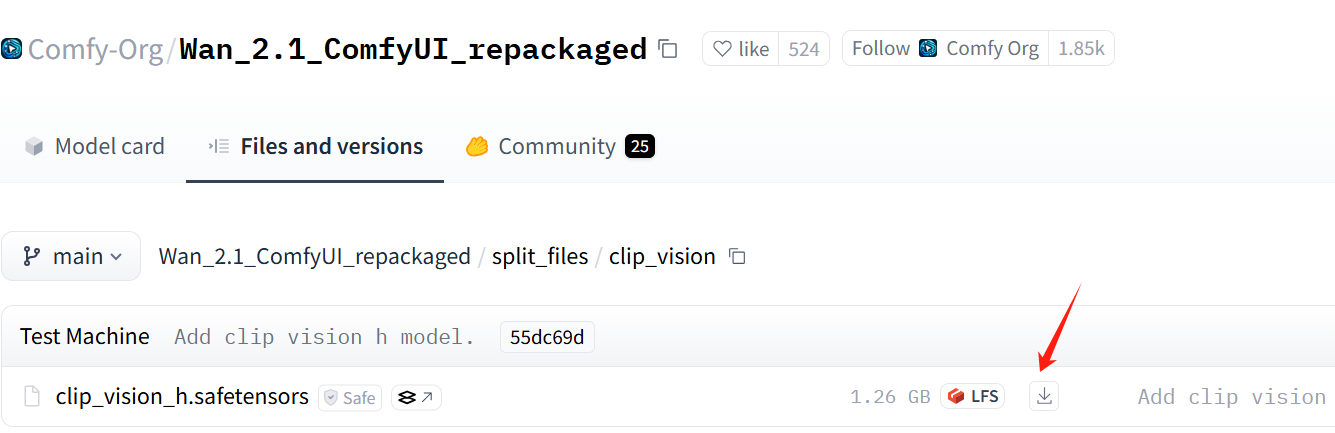This screenshot has height=433, width=1335.
Task: View the 524 likes count
Action: (x=803, y=48)
